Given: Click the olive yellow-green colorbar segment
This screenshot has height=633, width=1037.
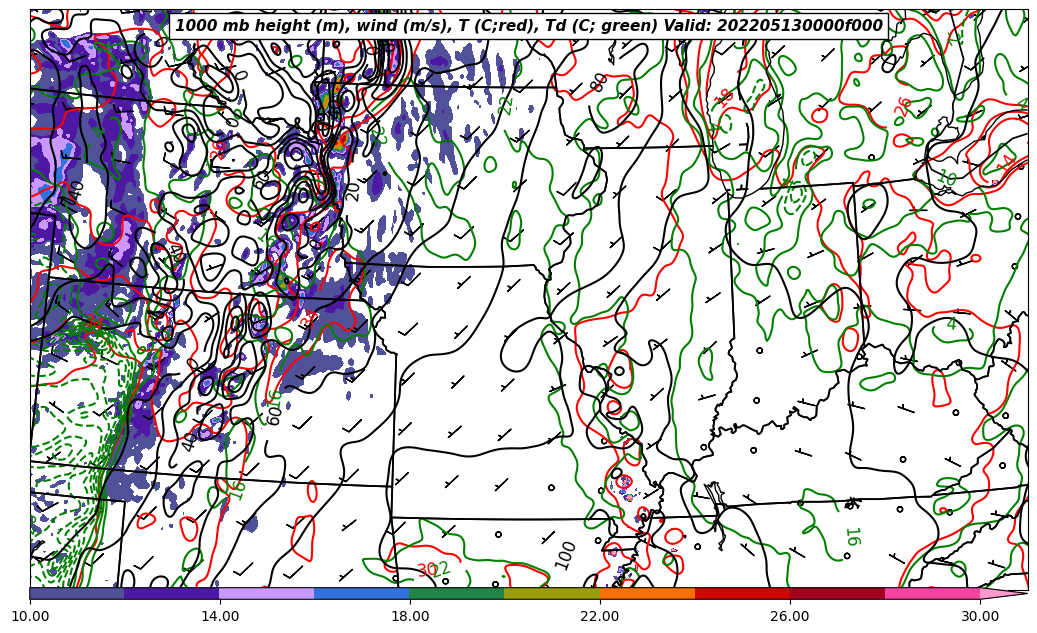Looking at the screenshot, I should click(x=551, y=593).
